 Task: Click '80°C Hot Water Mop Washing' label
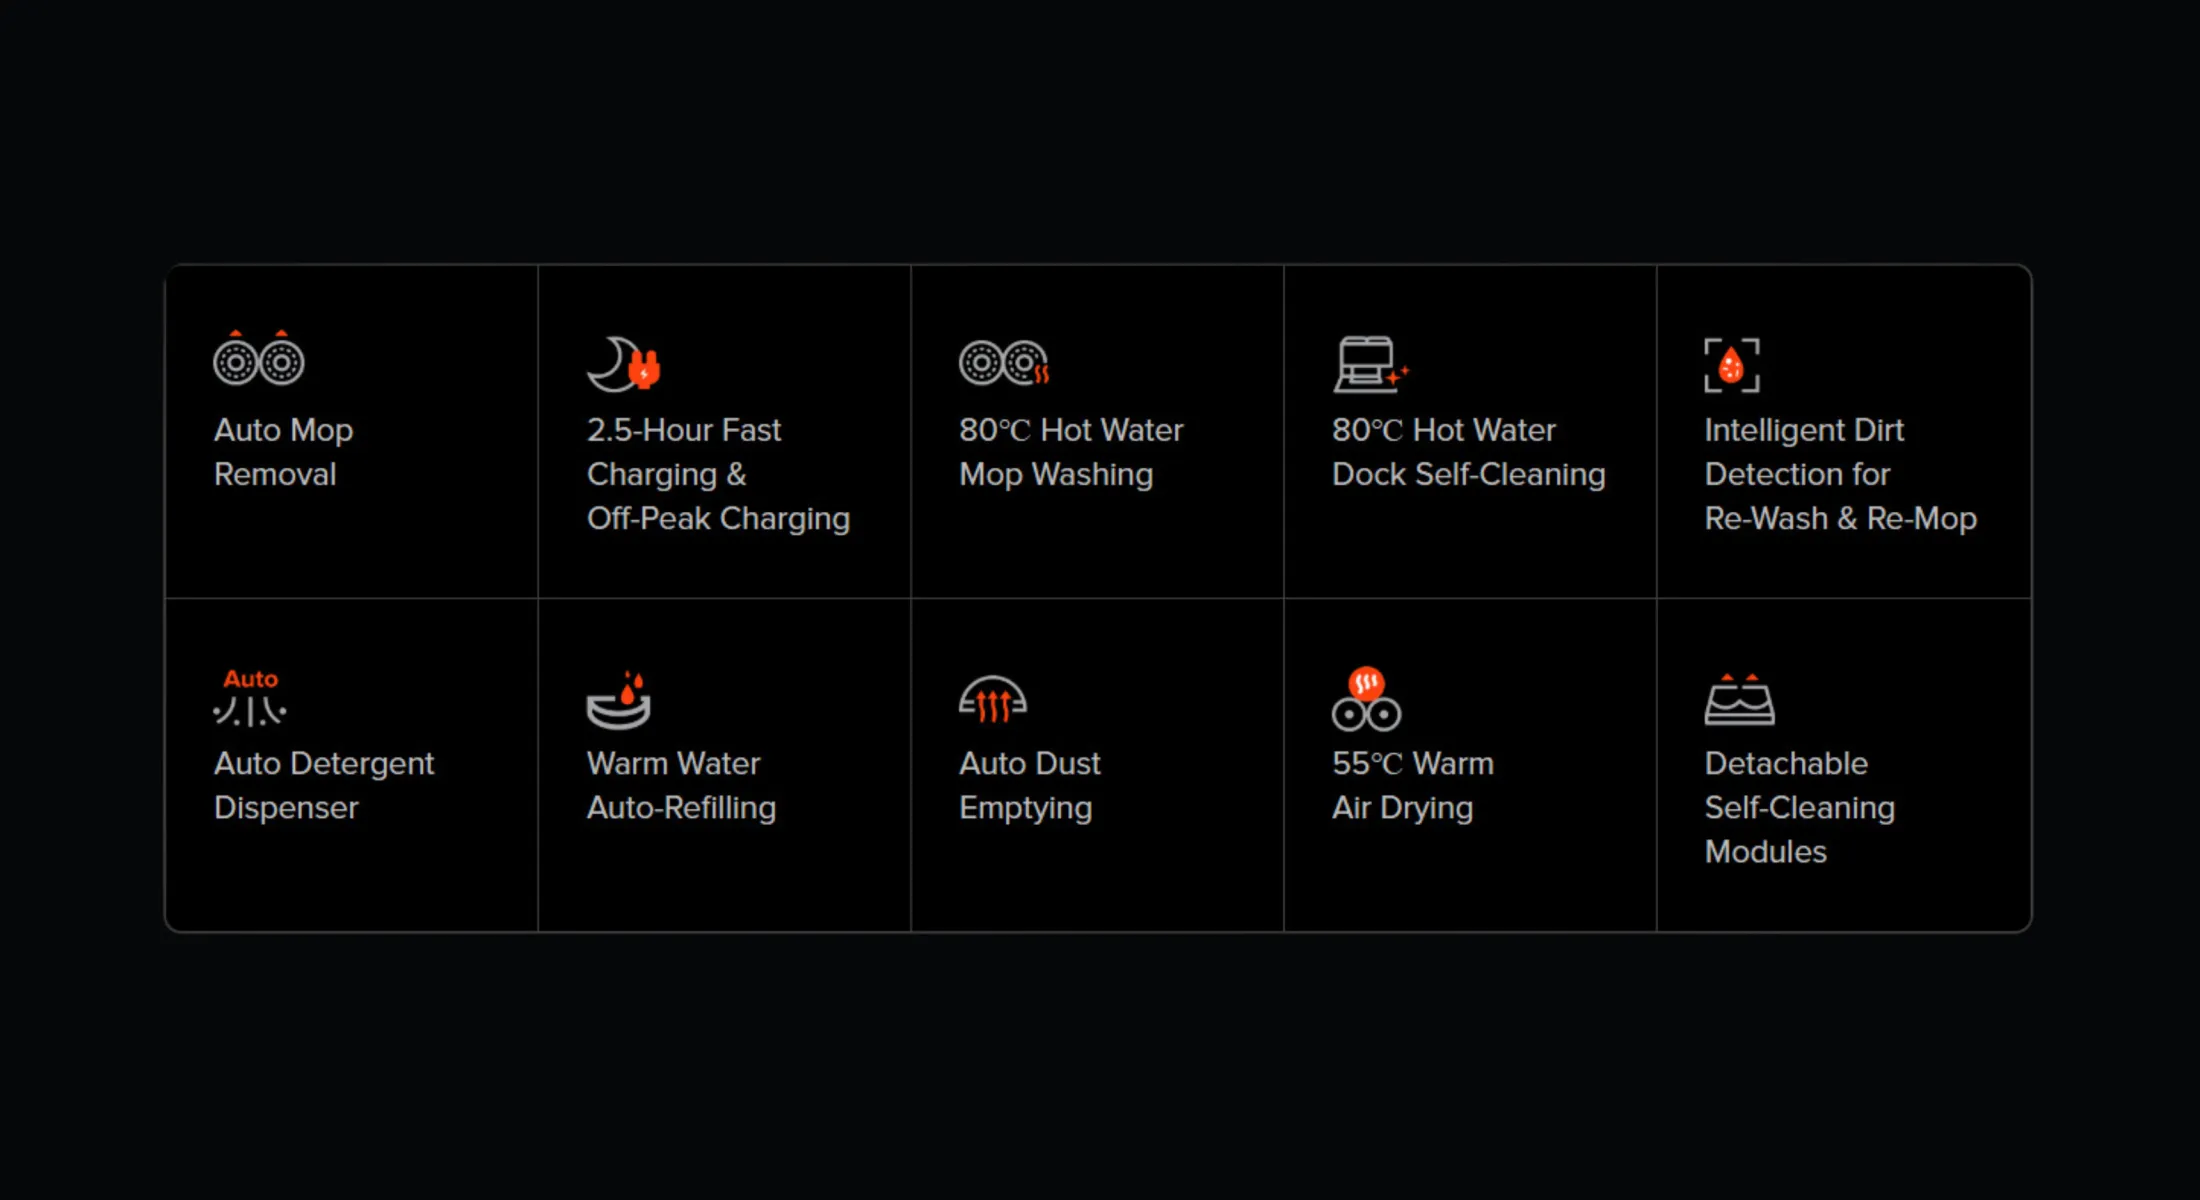click(1071, 452)
